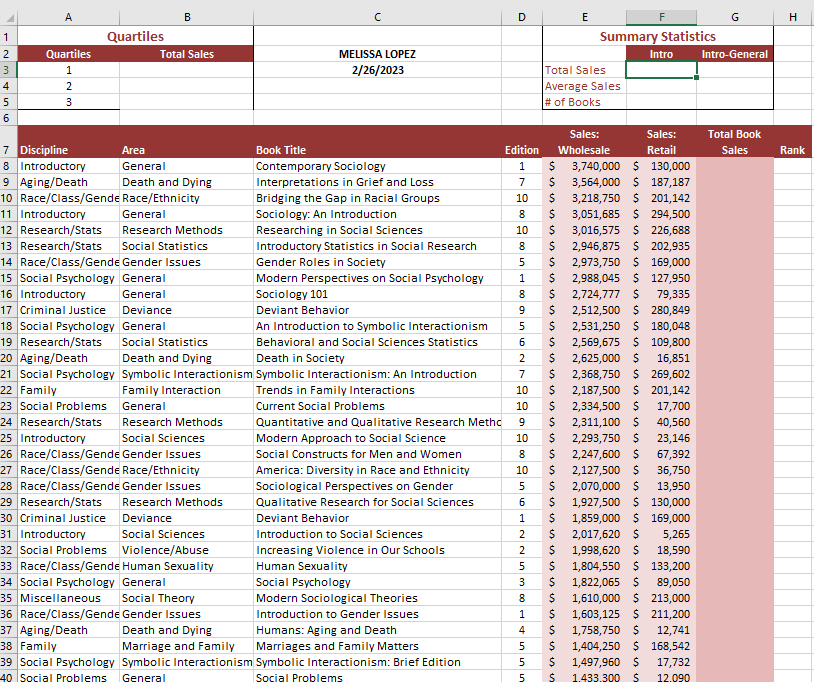The image size is (814, 682).
Task: Click the MELISSA LOPEZ cell
Action: [x=377, y=54]
